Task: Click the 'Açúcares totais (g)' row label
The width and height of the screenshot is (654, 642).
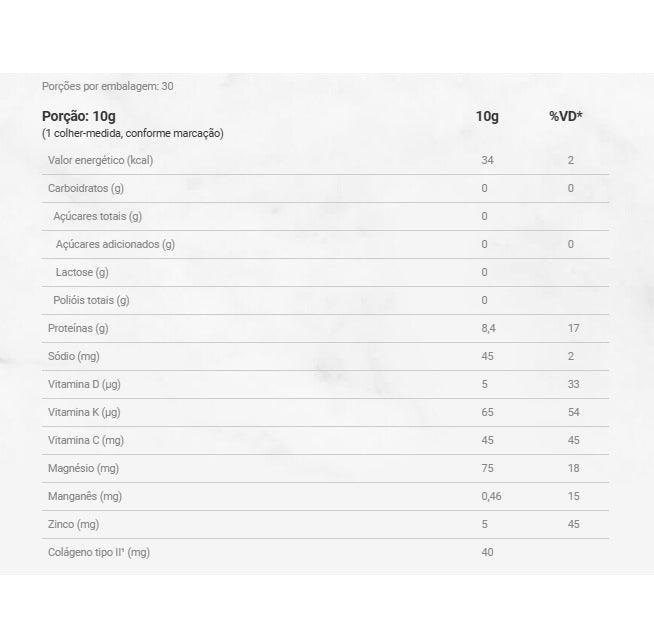Action: coord(97,216)
